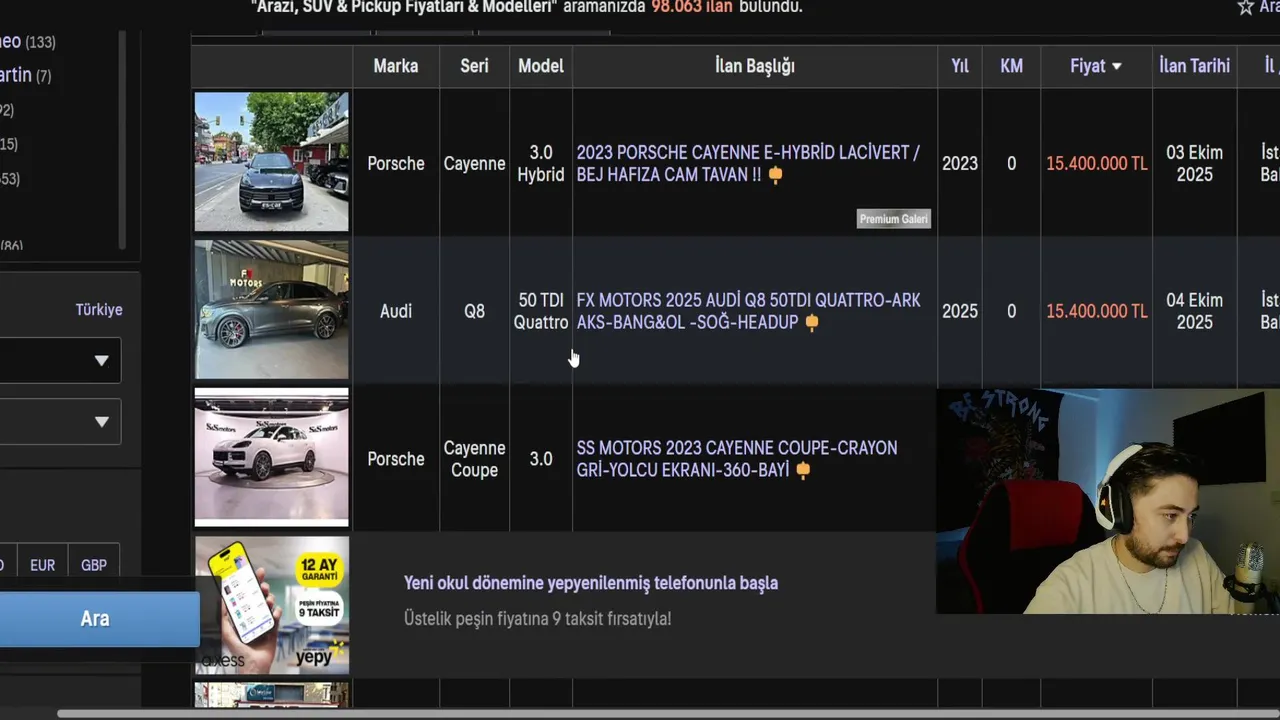The height and width of the screenshot is (720, 1280).
Task: Click the Premium Galeri badge
Action: tap(894, 219)
